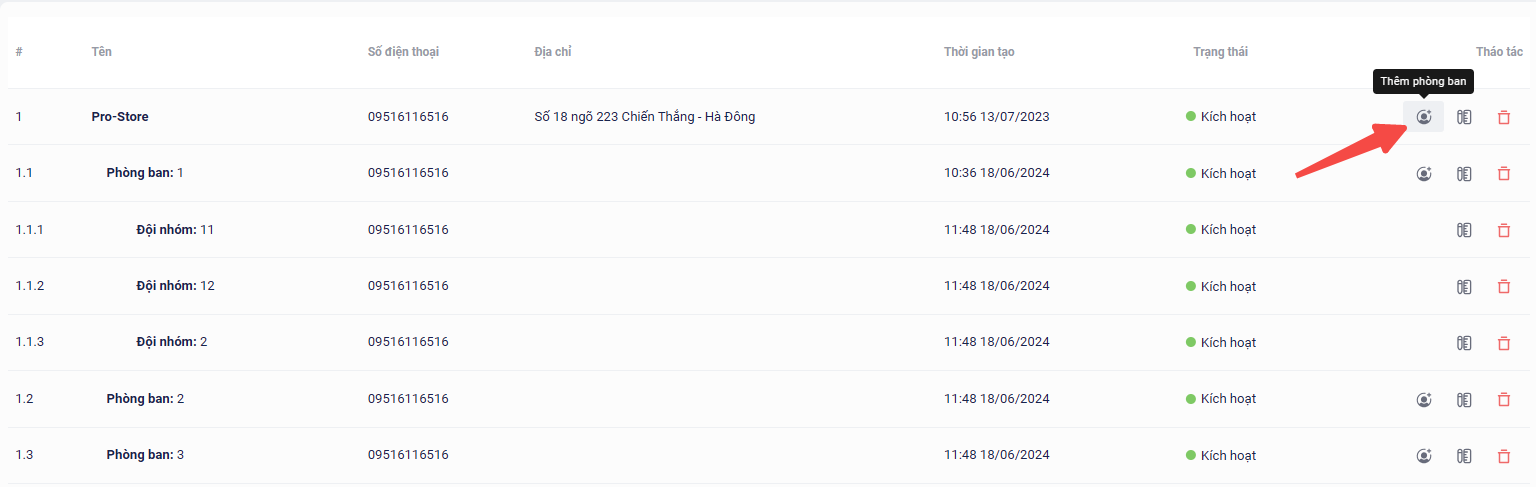This screenshot has height=487, width=1536.
Task: Click add department icon for Pro-Store
Action: 1424,117
